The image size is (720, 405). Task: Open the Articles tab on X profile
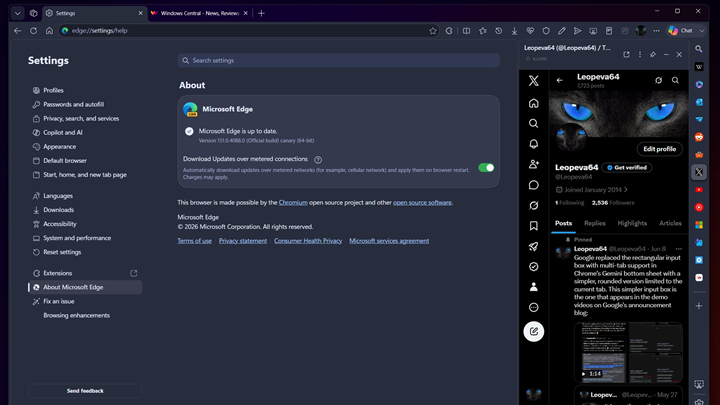(670, 223)
